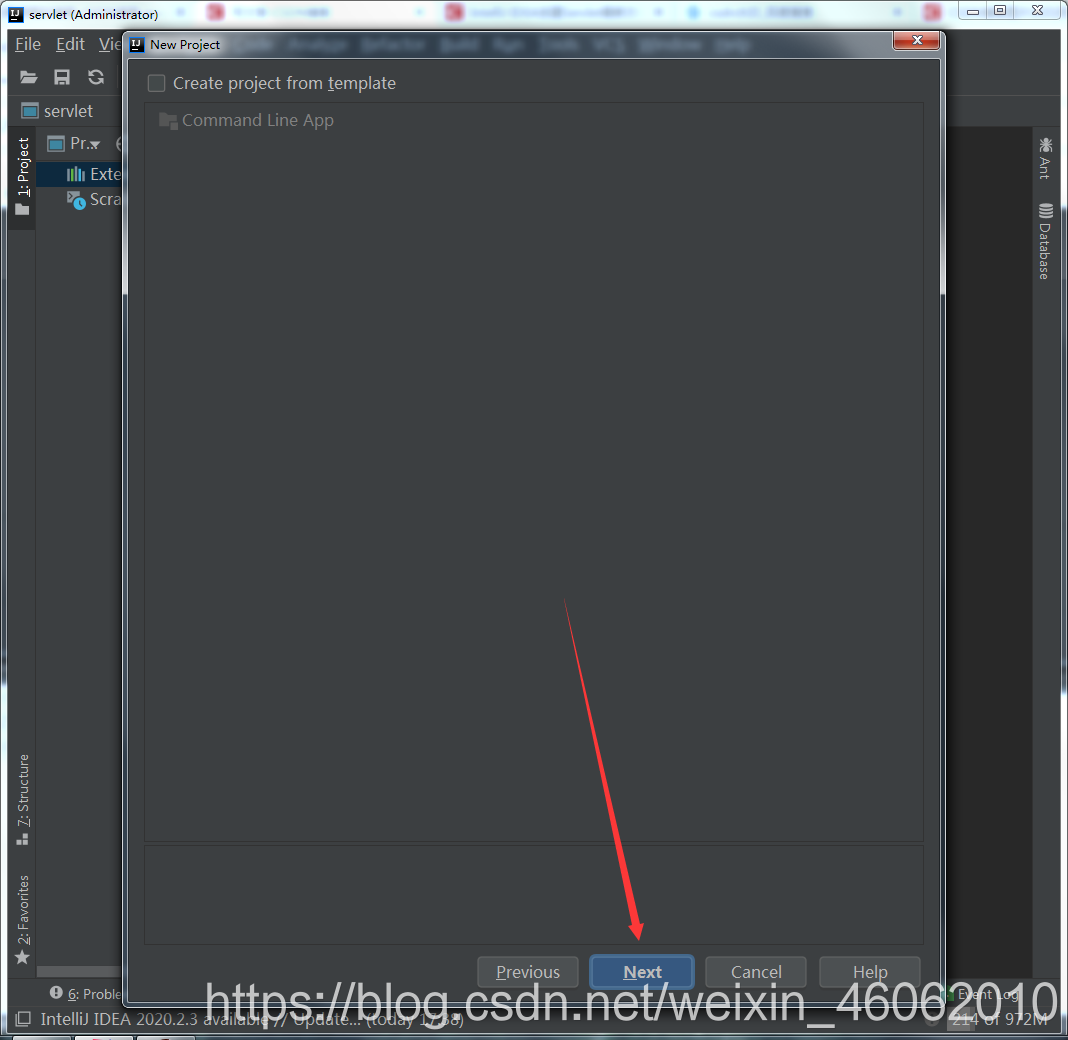The height and width of the screenshot is (1040, 1068).
Task: Open the 6: Problems tool window
Action: (x=86, y=994)
